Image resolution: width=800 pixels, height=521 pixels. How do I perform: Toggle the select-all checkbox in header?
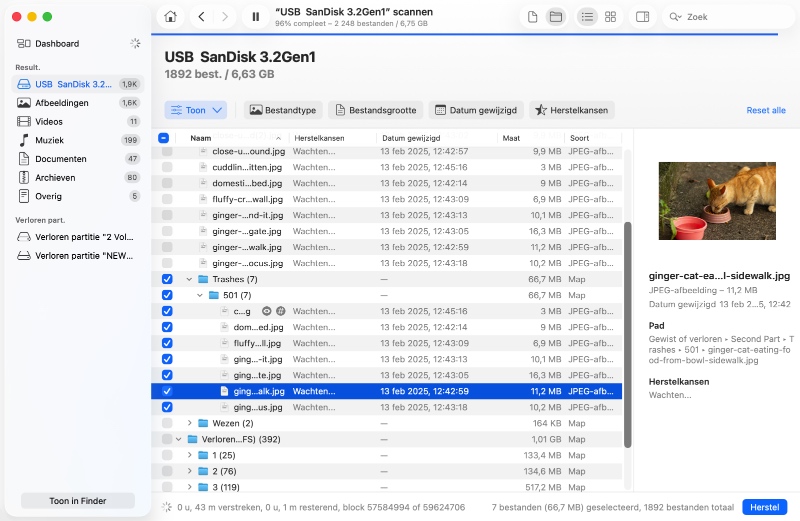click(164, 138)
